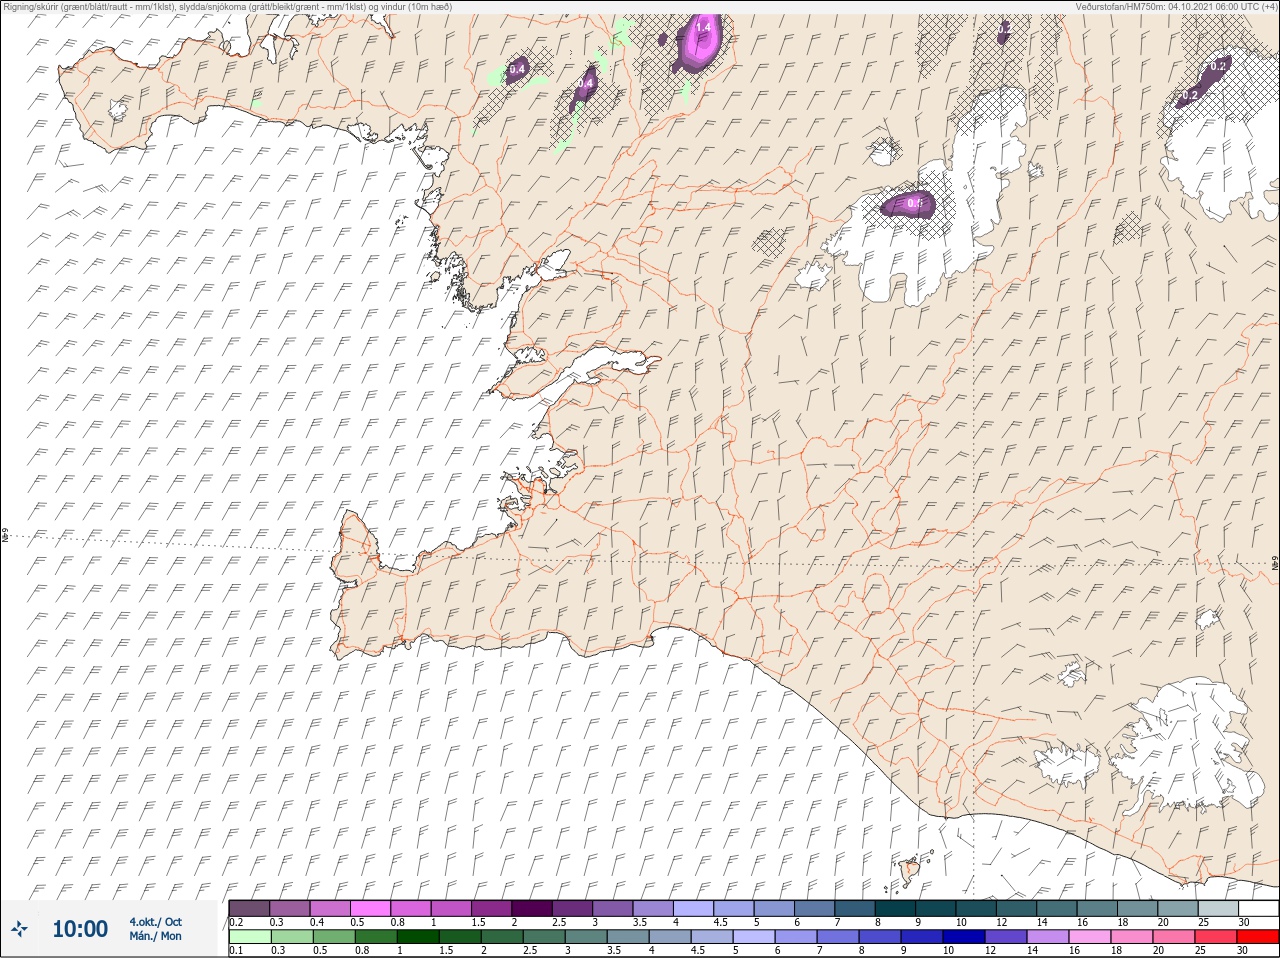Select the '4.okt./ Oct' date label
Screen dimensions: 1280x958
pos(155,922)
